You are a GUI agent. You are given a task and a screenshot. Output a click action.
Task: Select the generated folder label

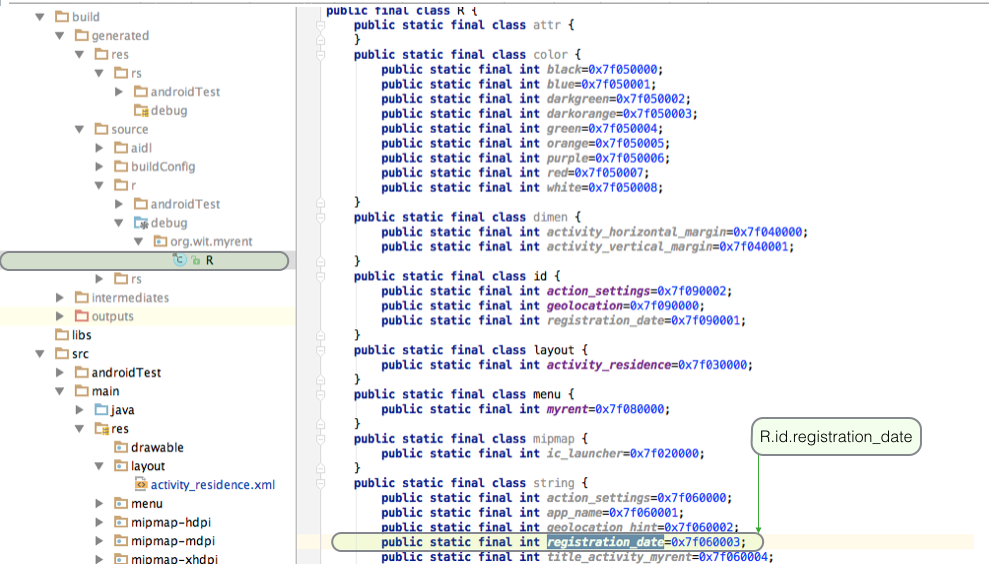(x=119, y=35)
